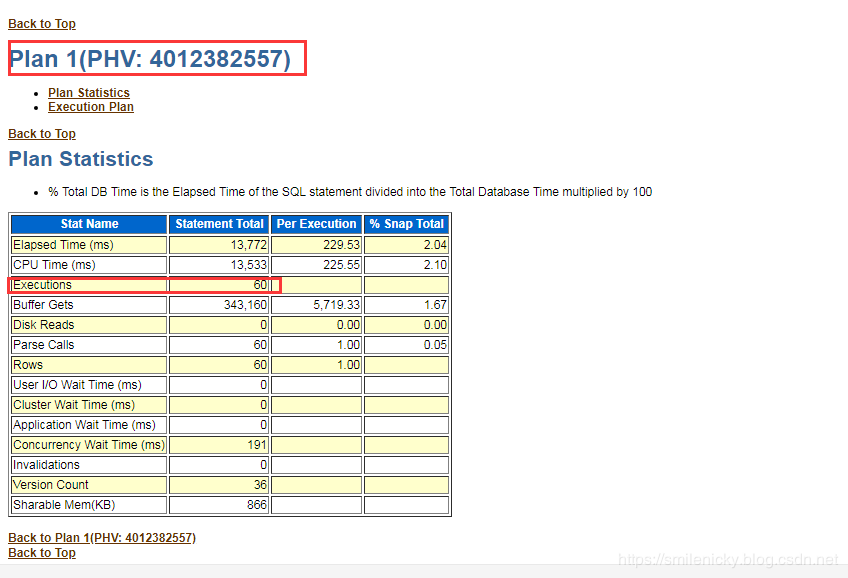Select the Invalidations row label

(46, 465)
